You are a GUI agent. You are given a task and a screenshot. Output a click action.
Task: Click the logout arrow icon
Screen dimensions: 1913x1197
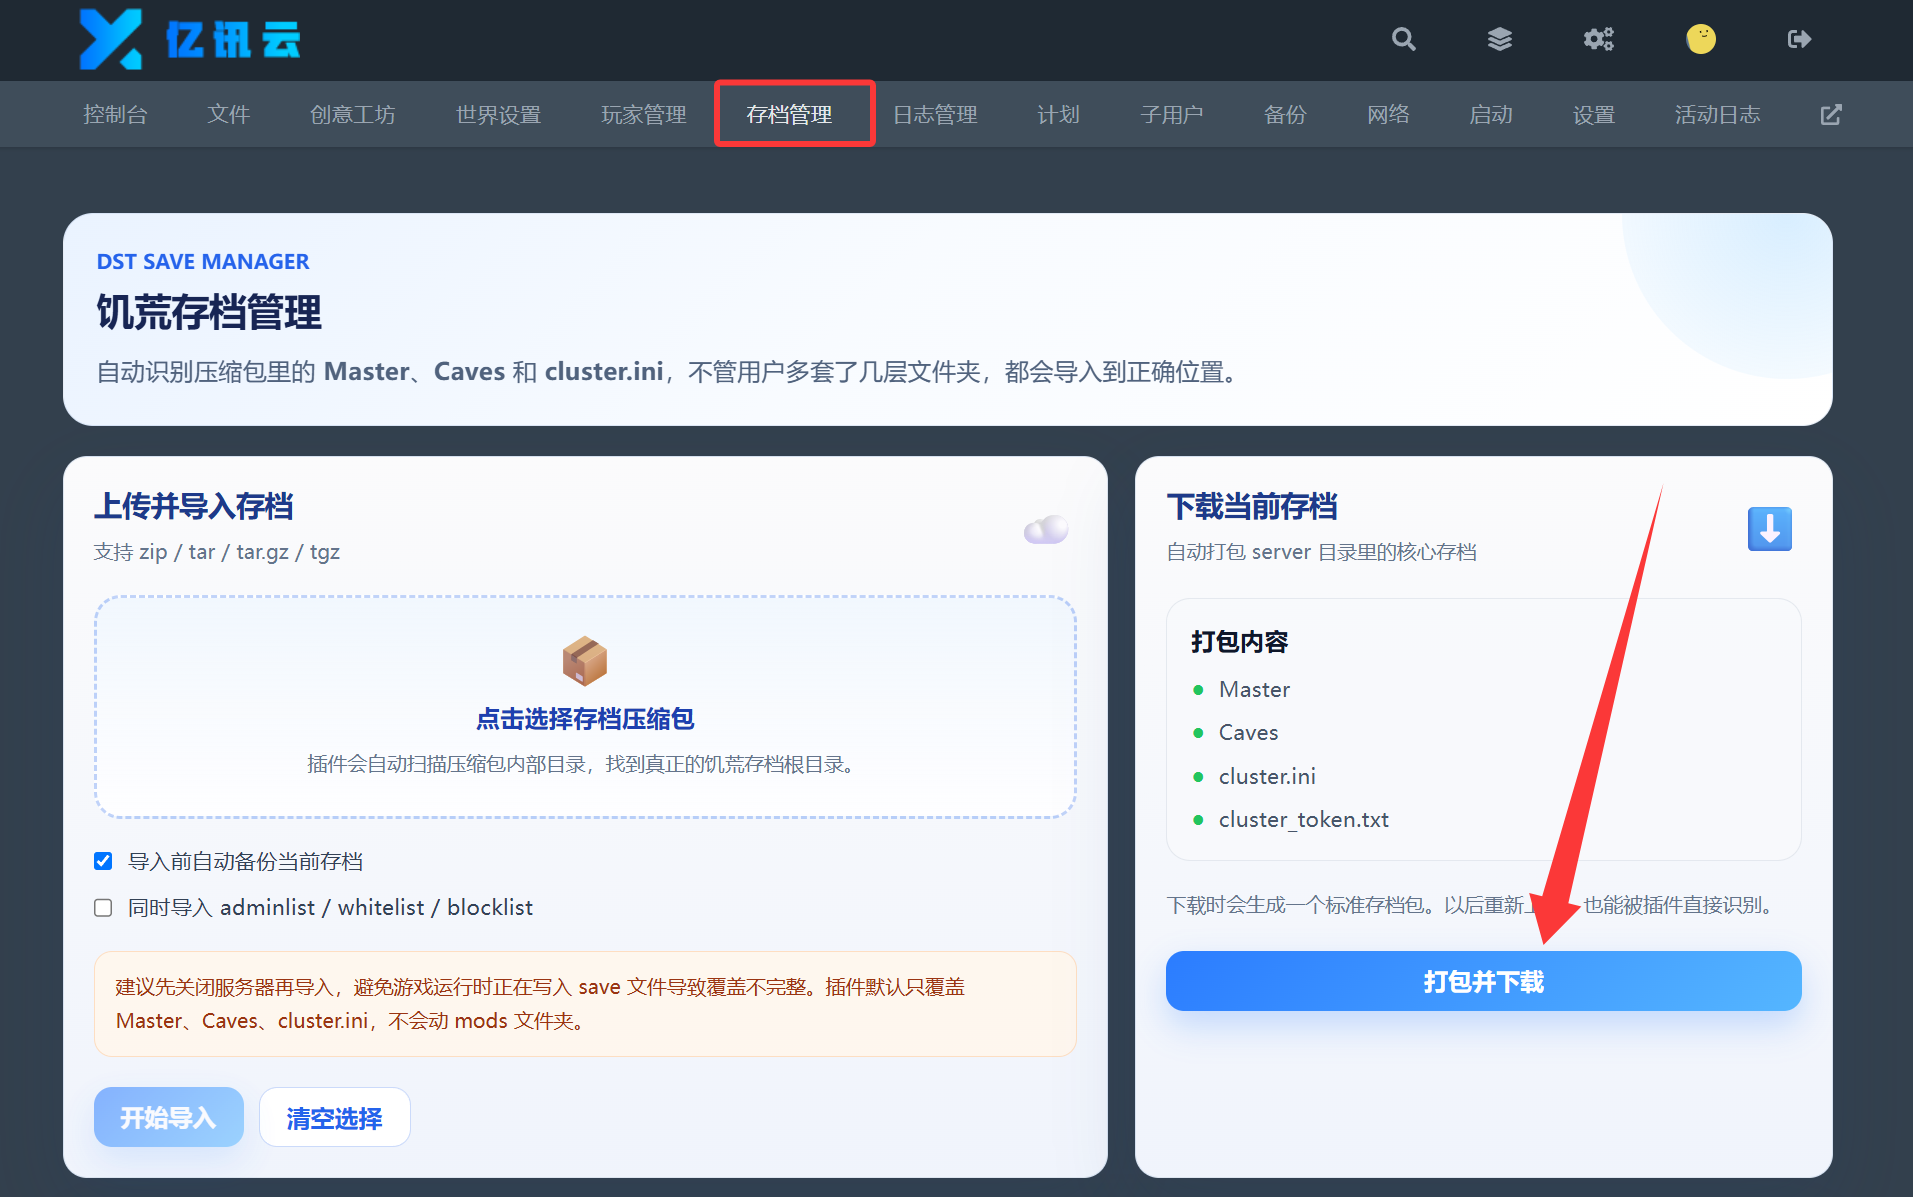pyautogui.click(x=1799, y=39)
